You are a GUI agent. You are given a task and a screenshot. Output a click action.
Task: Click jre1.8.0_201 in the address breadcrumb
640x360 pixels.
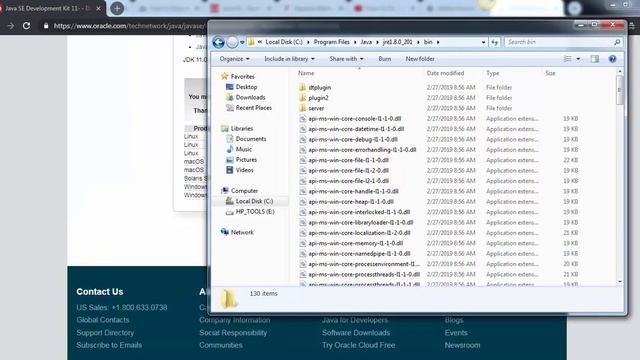397,42
